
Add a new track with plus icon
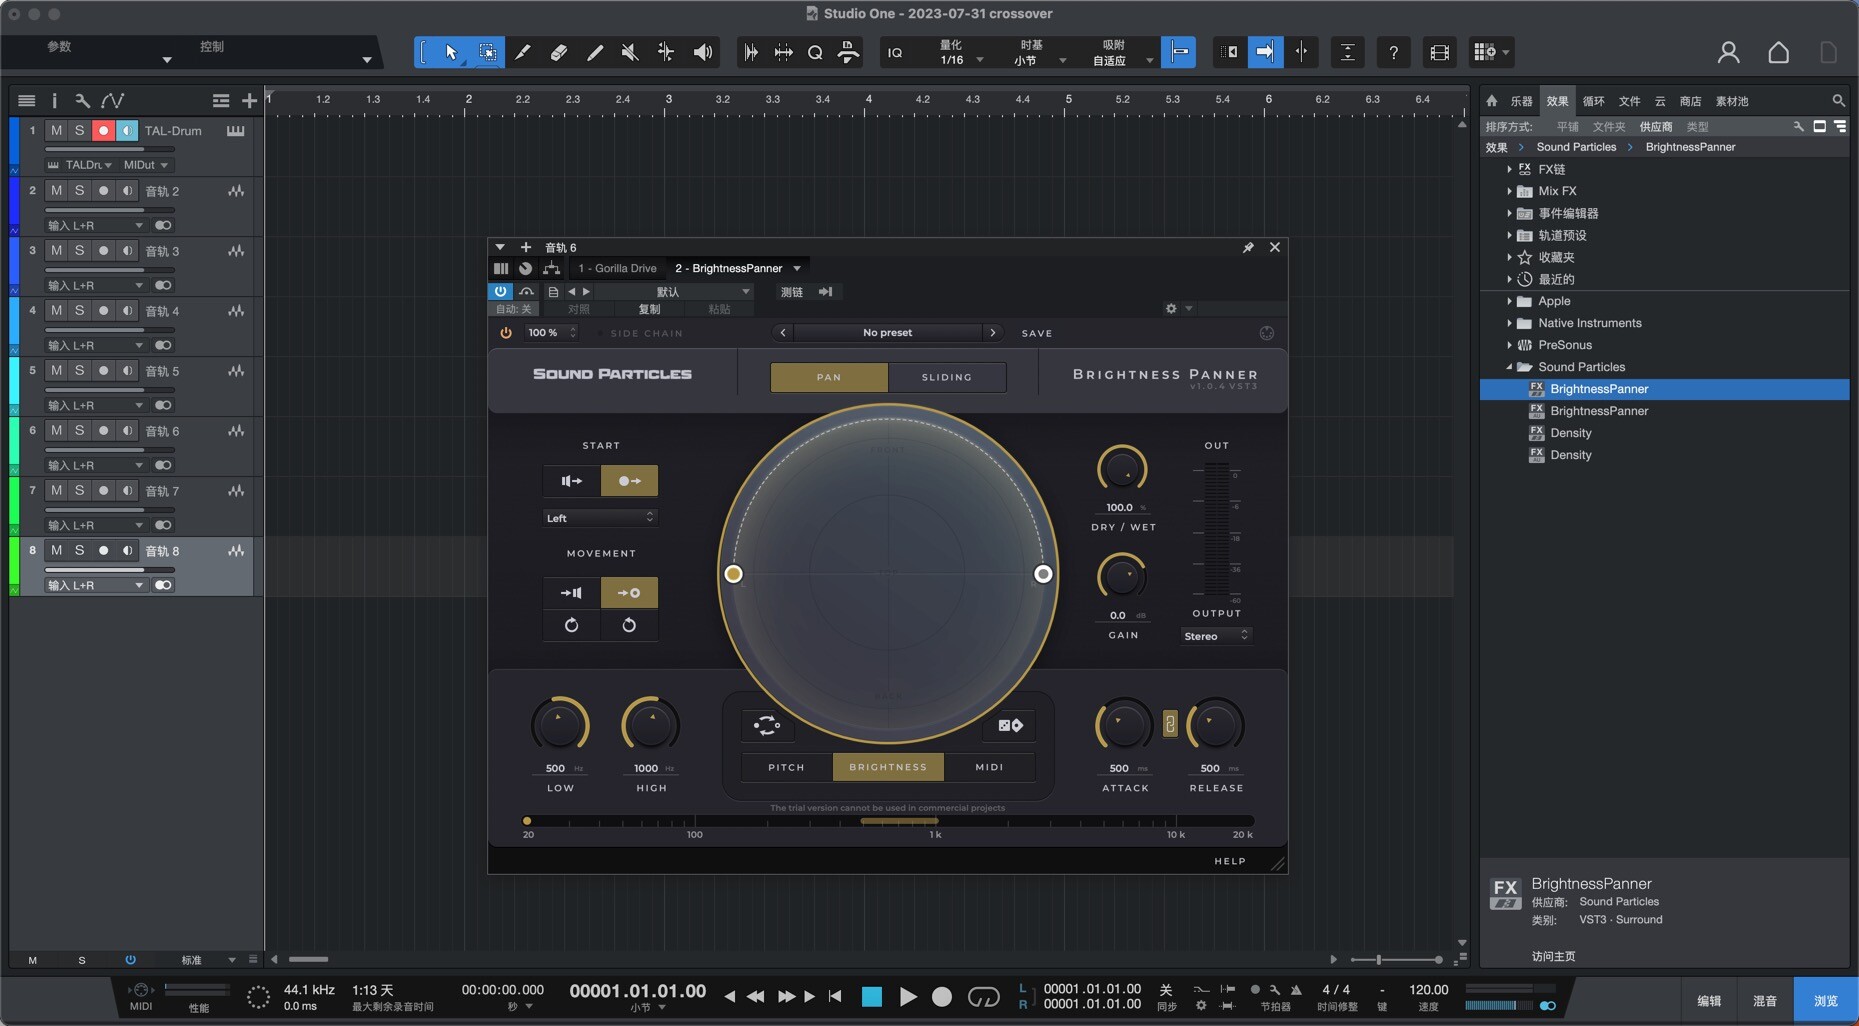[x=249, y=100]
